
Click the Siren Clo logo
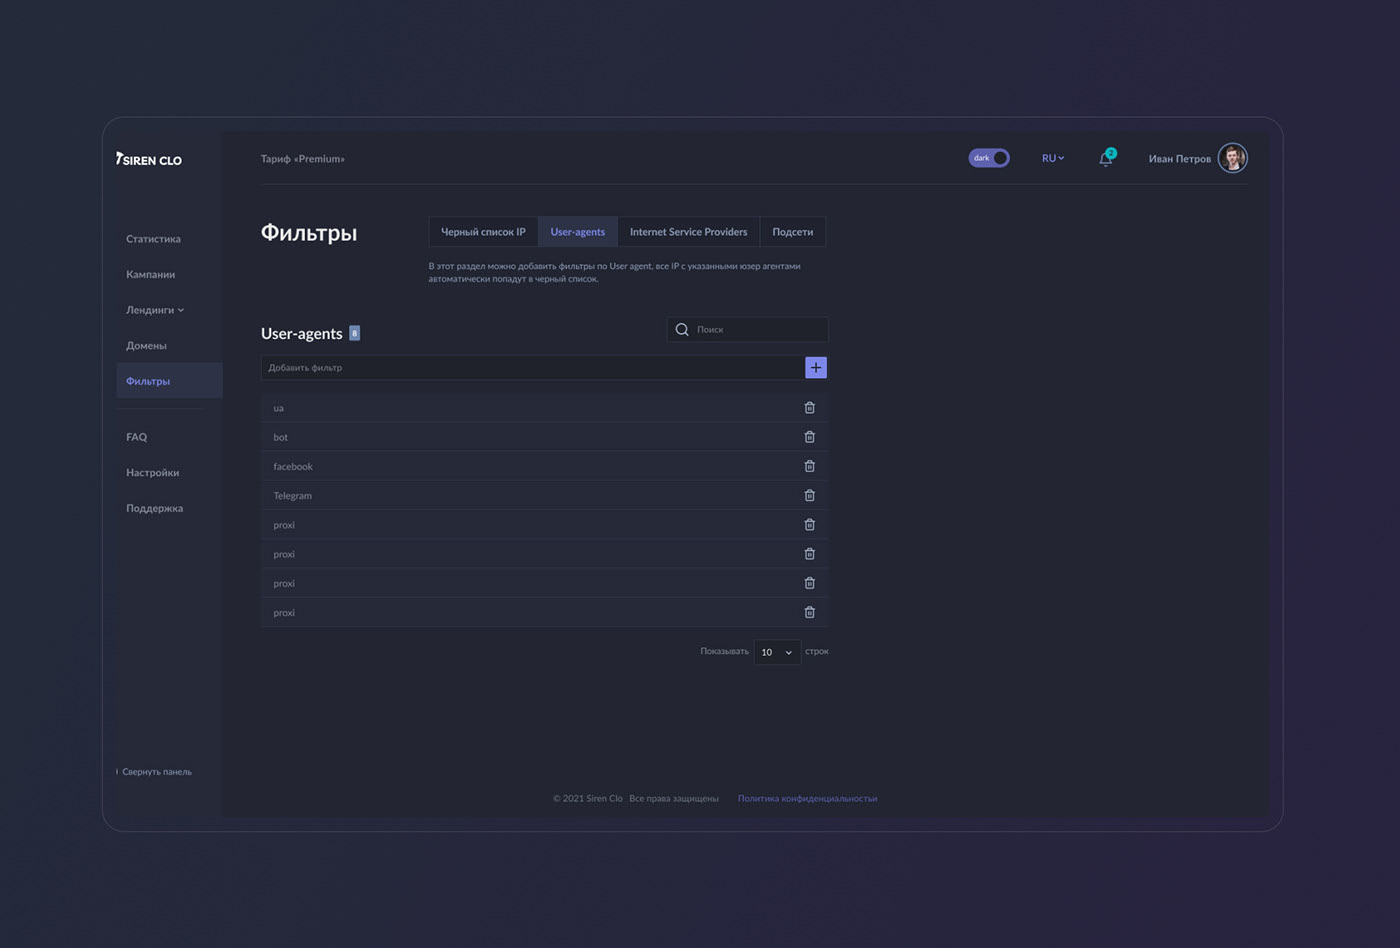[149, 159]
